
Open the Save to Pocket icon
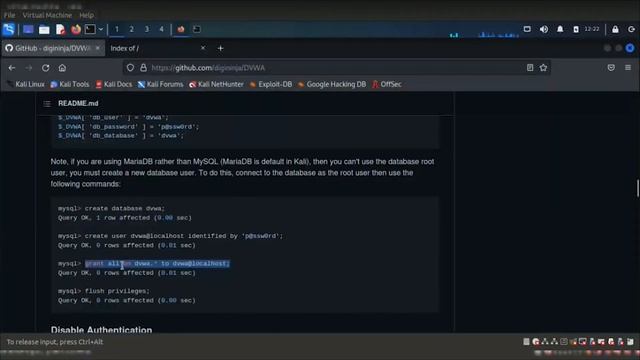(x=611, y=68)
